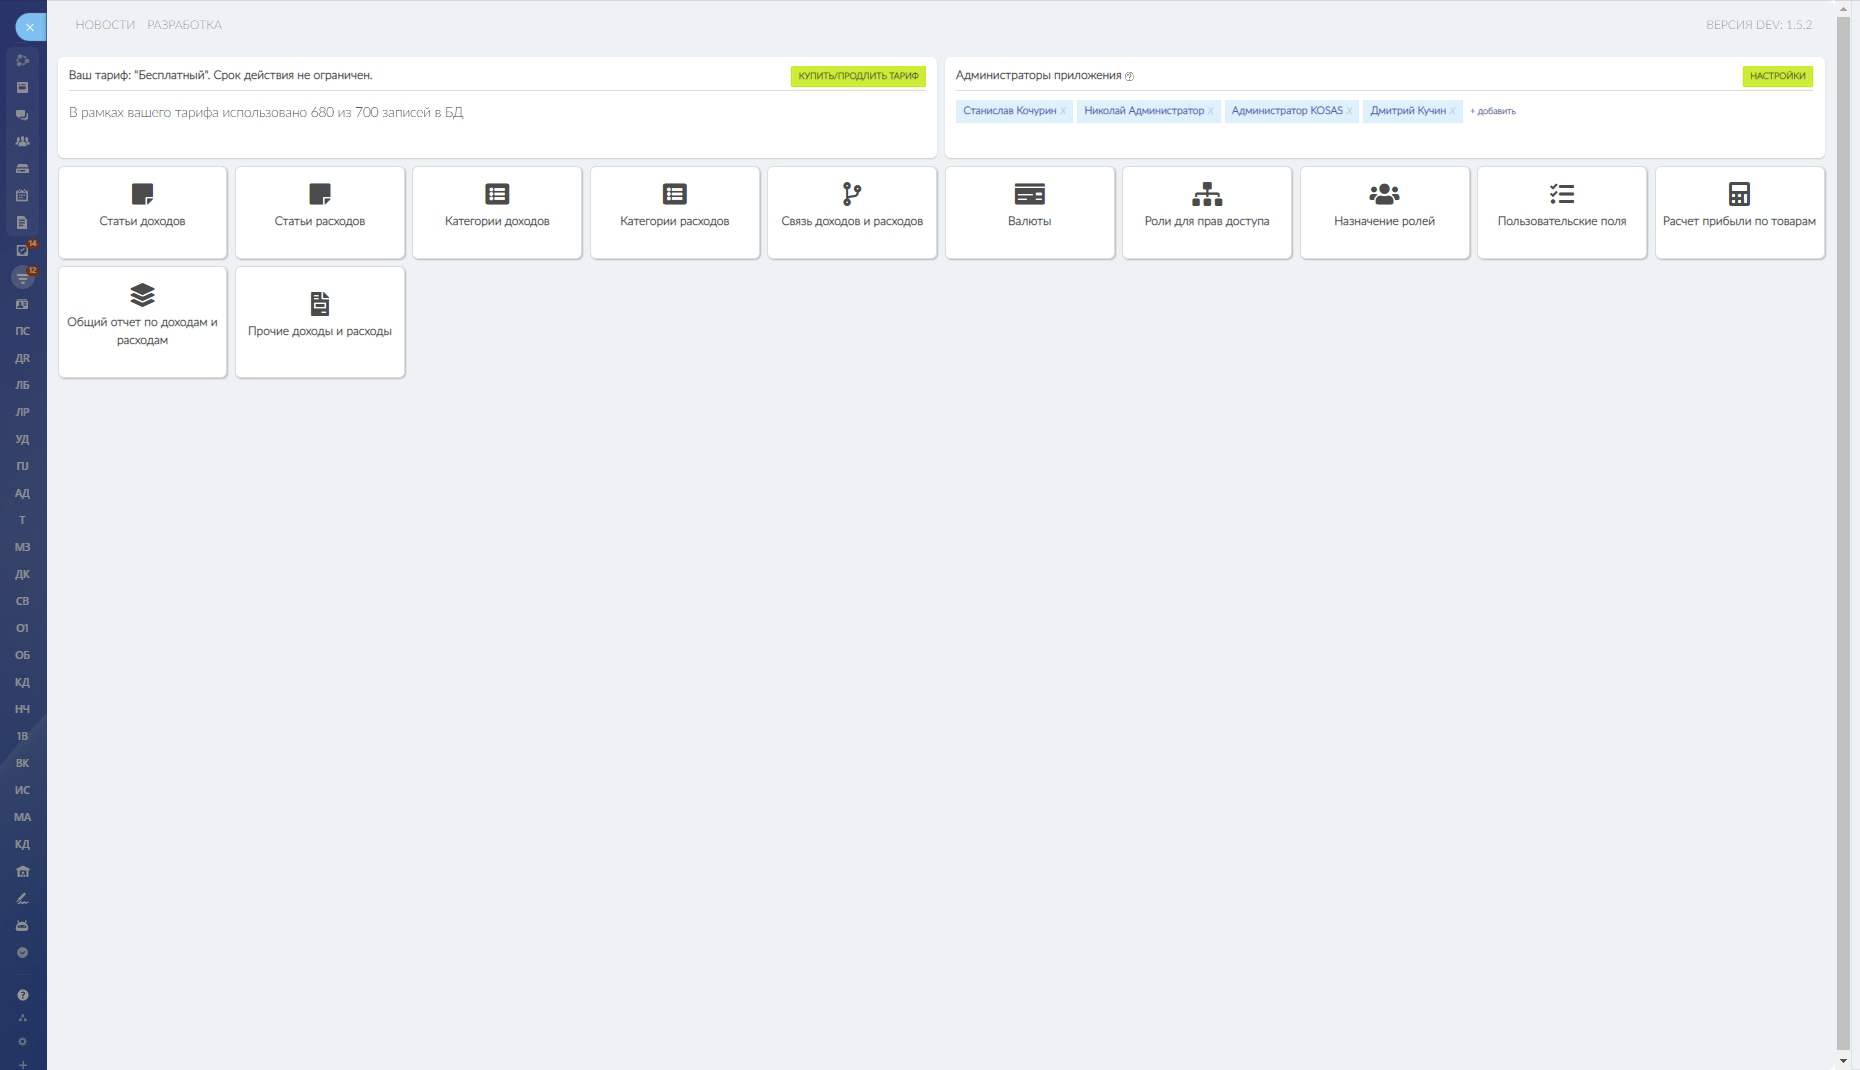Select the ВК item in sidebar
1860x1070 pixels.
(22, 763)
